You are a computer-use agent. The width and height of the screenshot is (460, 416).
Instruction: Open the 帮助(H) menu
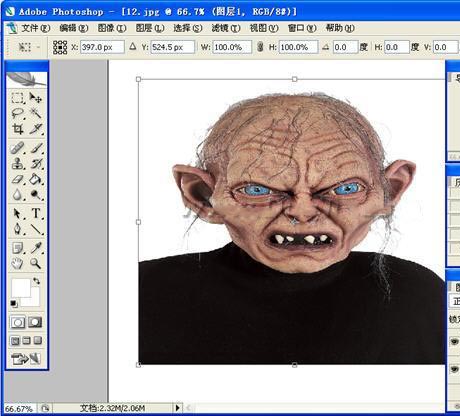(340, 28)
